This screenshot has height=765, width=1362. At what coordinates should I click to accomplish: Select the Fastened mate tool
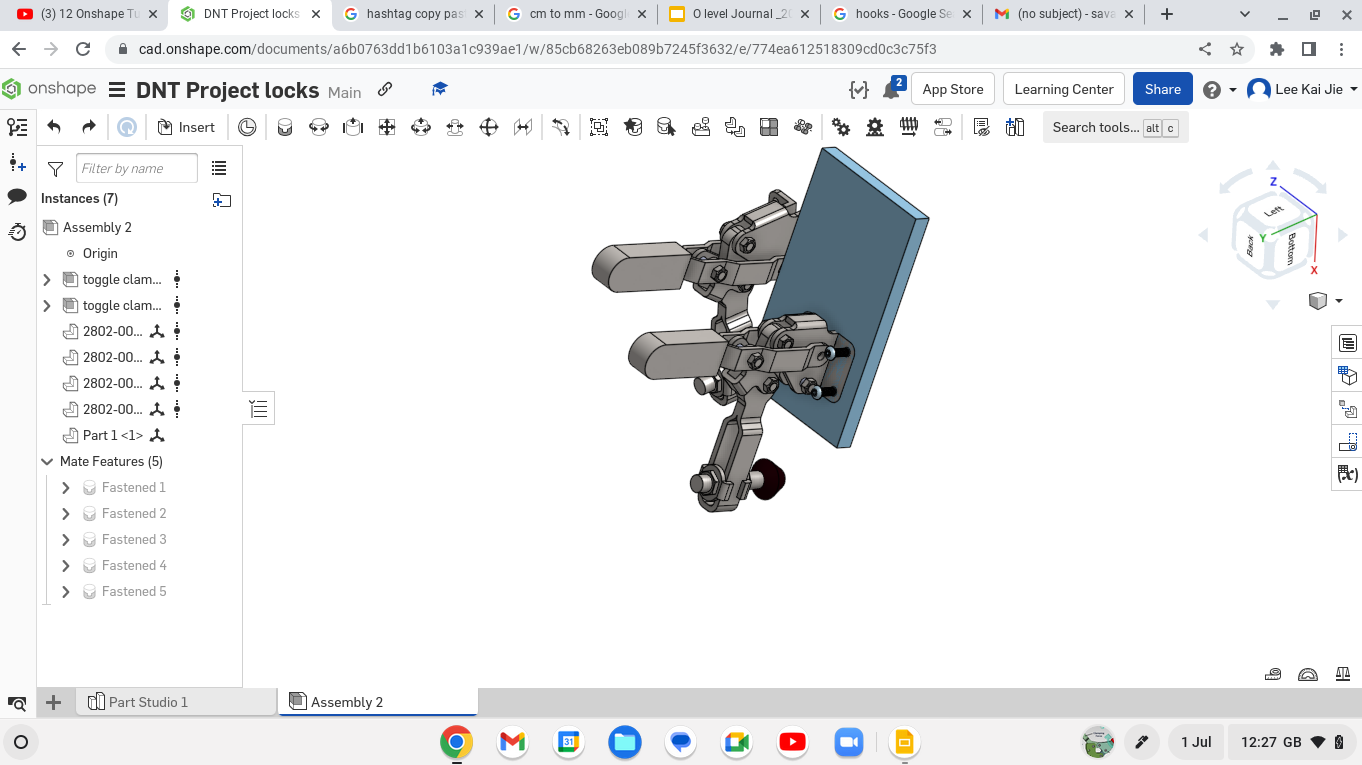(285, 127)
